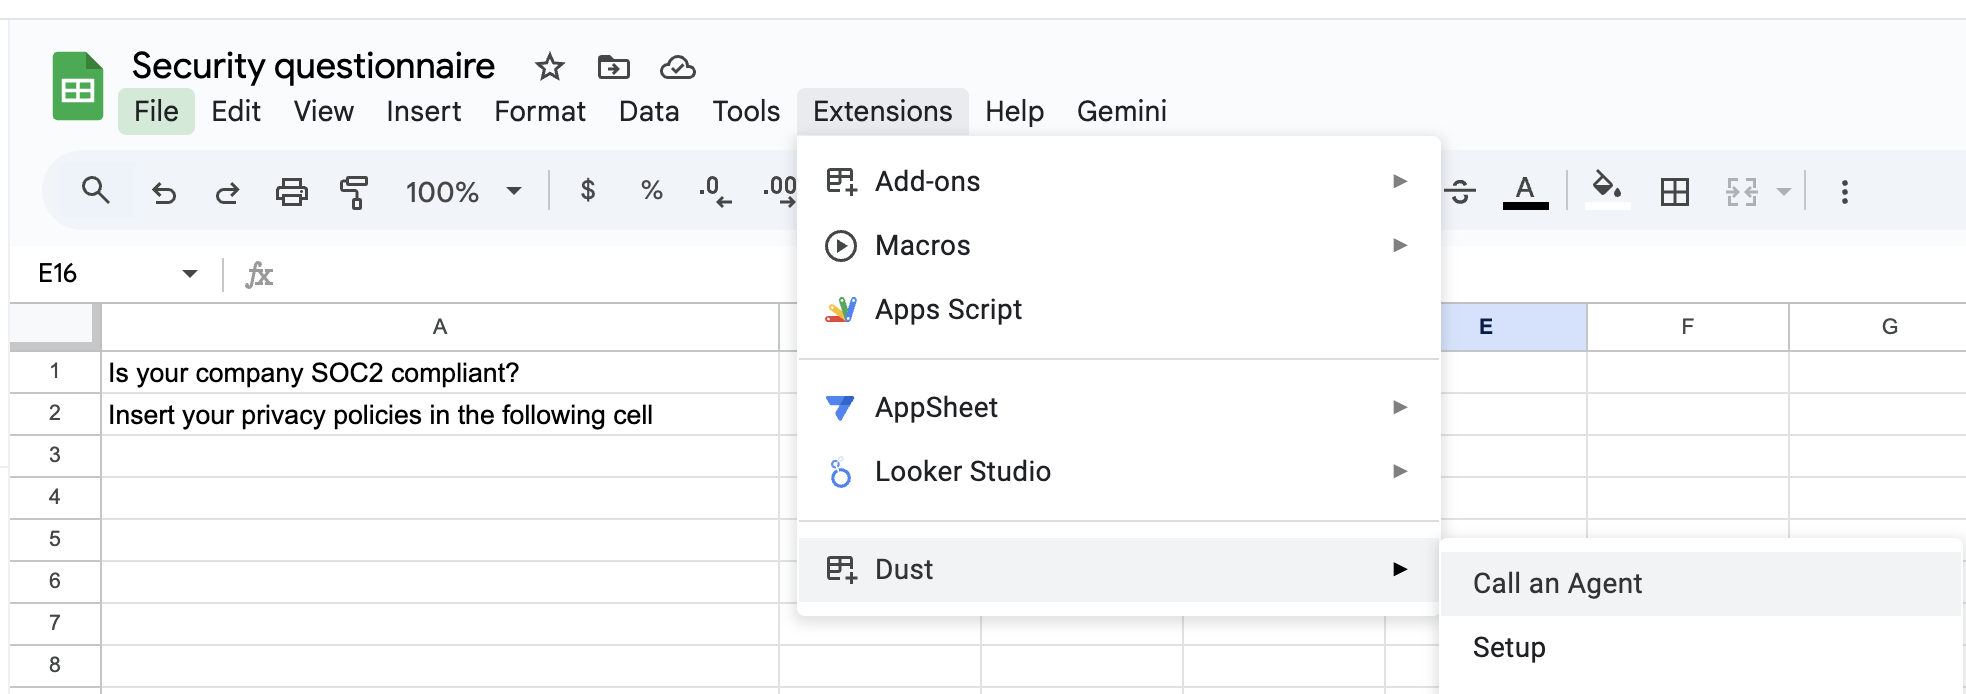This screenshot has height=694, width=1966.
Task: View cloud save status icon
Action: point(677,67)
